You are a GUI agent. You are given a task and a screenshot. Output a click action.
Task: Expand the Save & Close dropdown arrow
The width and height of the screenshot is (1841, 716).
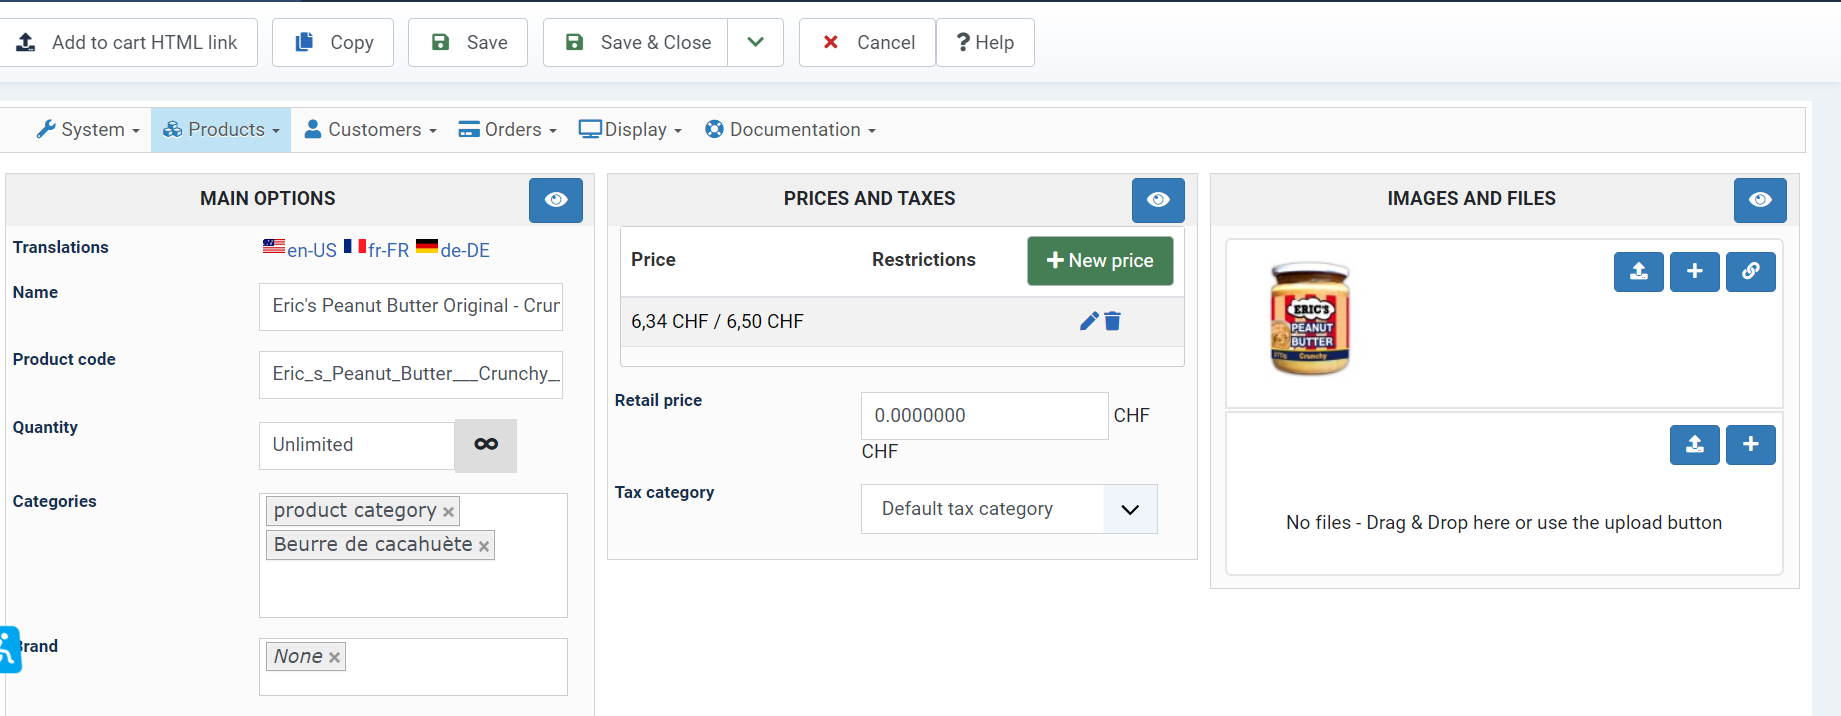point(756,42)
